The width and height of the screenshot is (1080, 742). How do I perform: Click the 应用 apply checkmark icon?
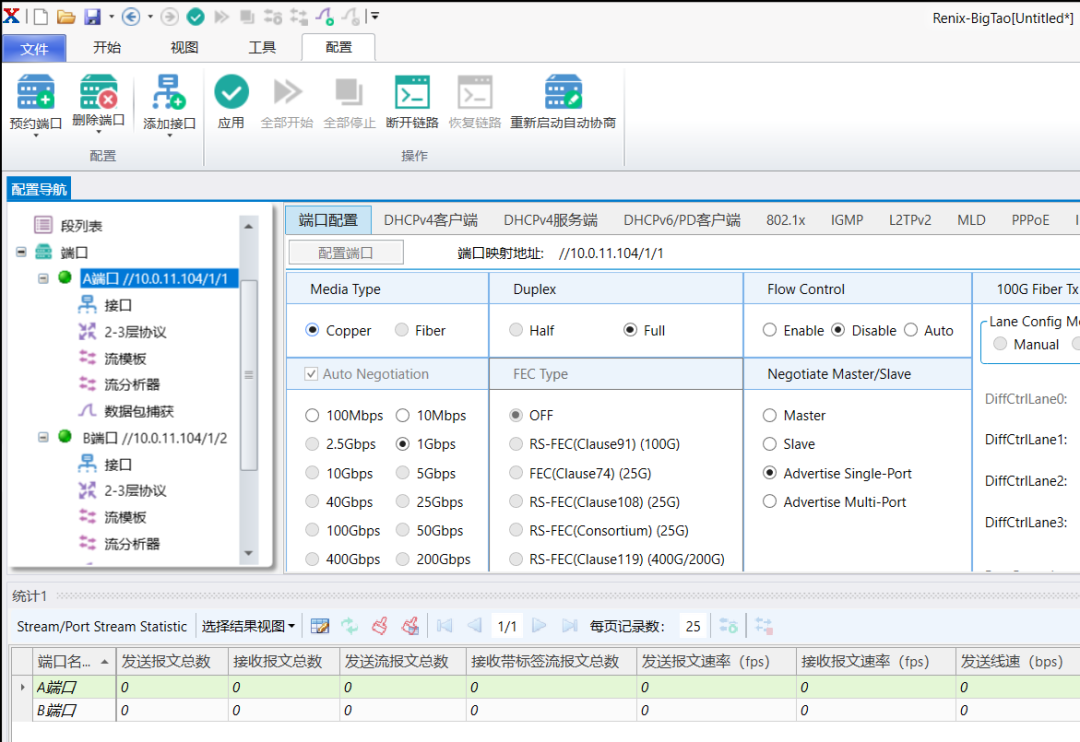[x=231, y=93]
